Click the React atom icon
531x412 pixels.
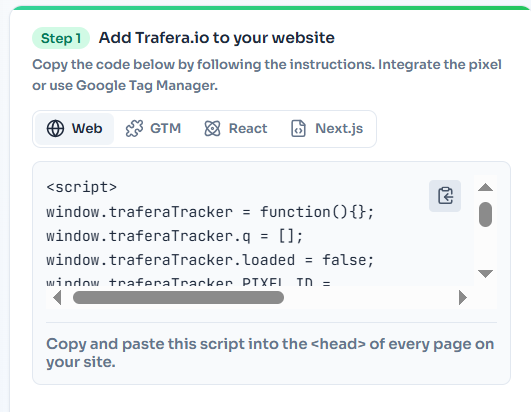(x=212, y=129)
